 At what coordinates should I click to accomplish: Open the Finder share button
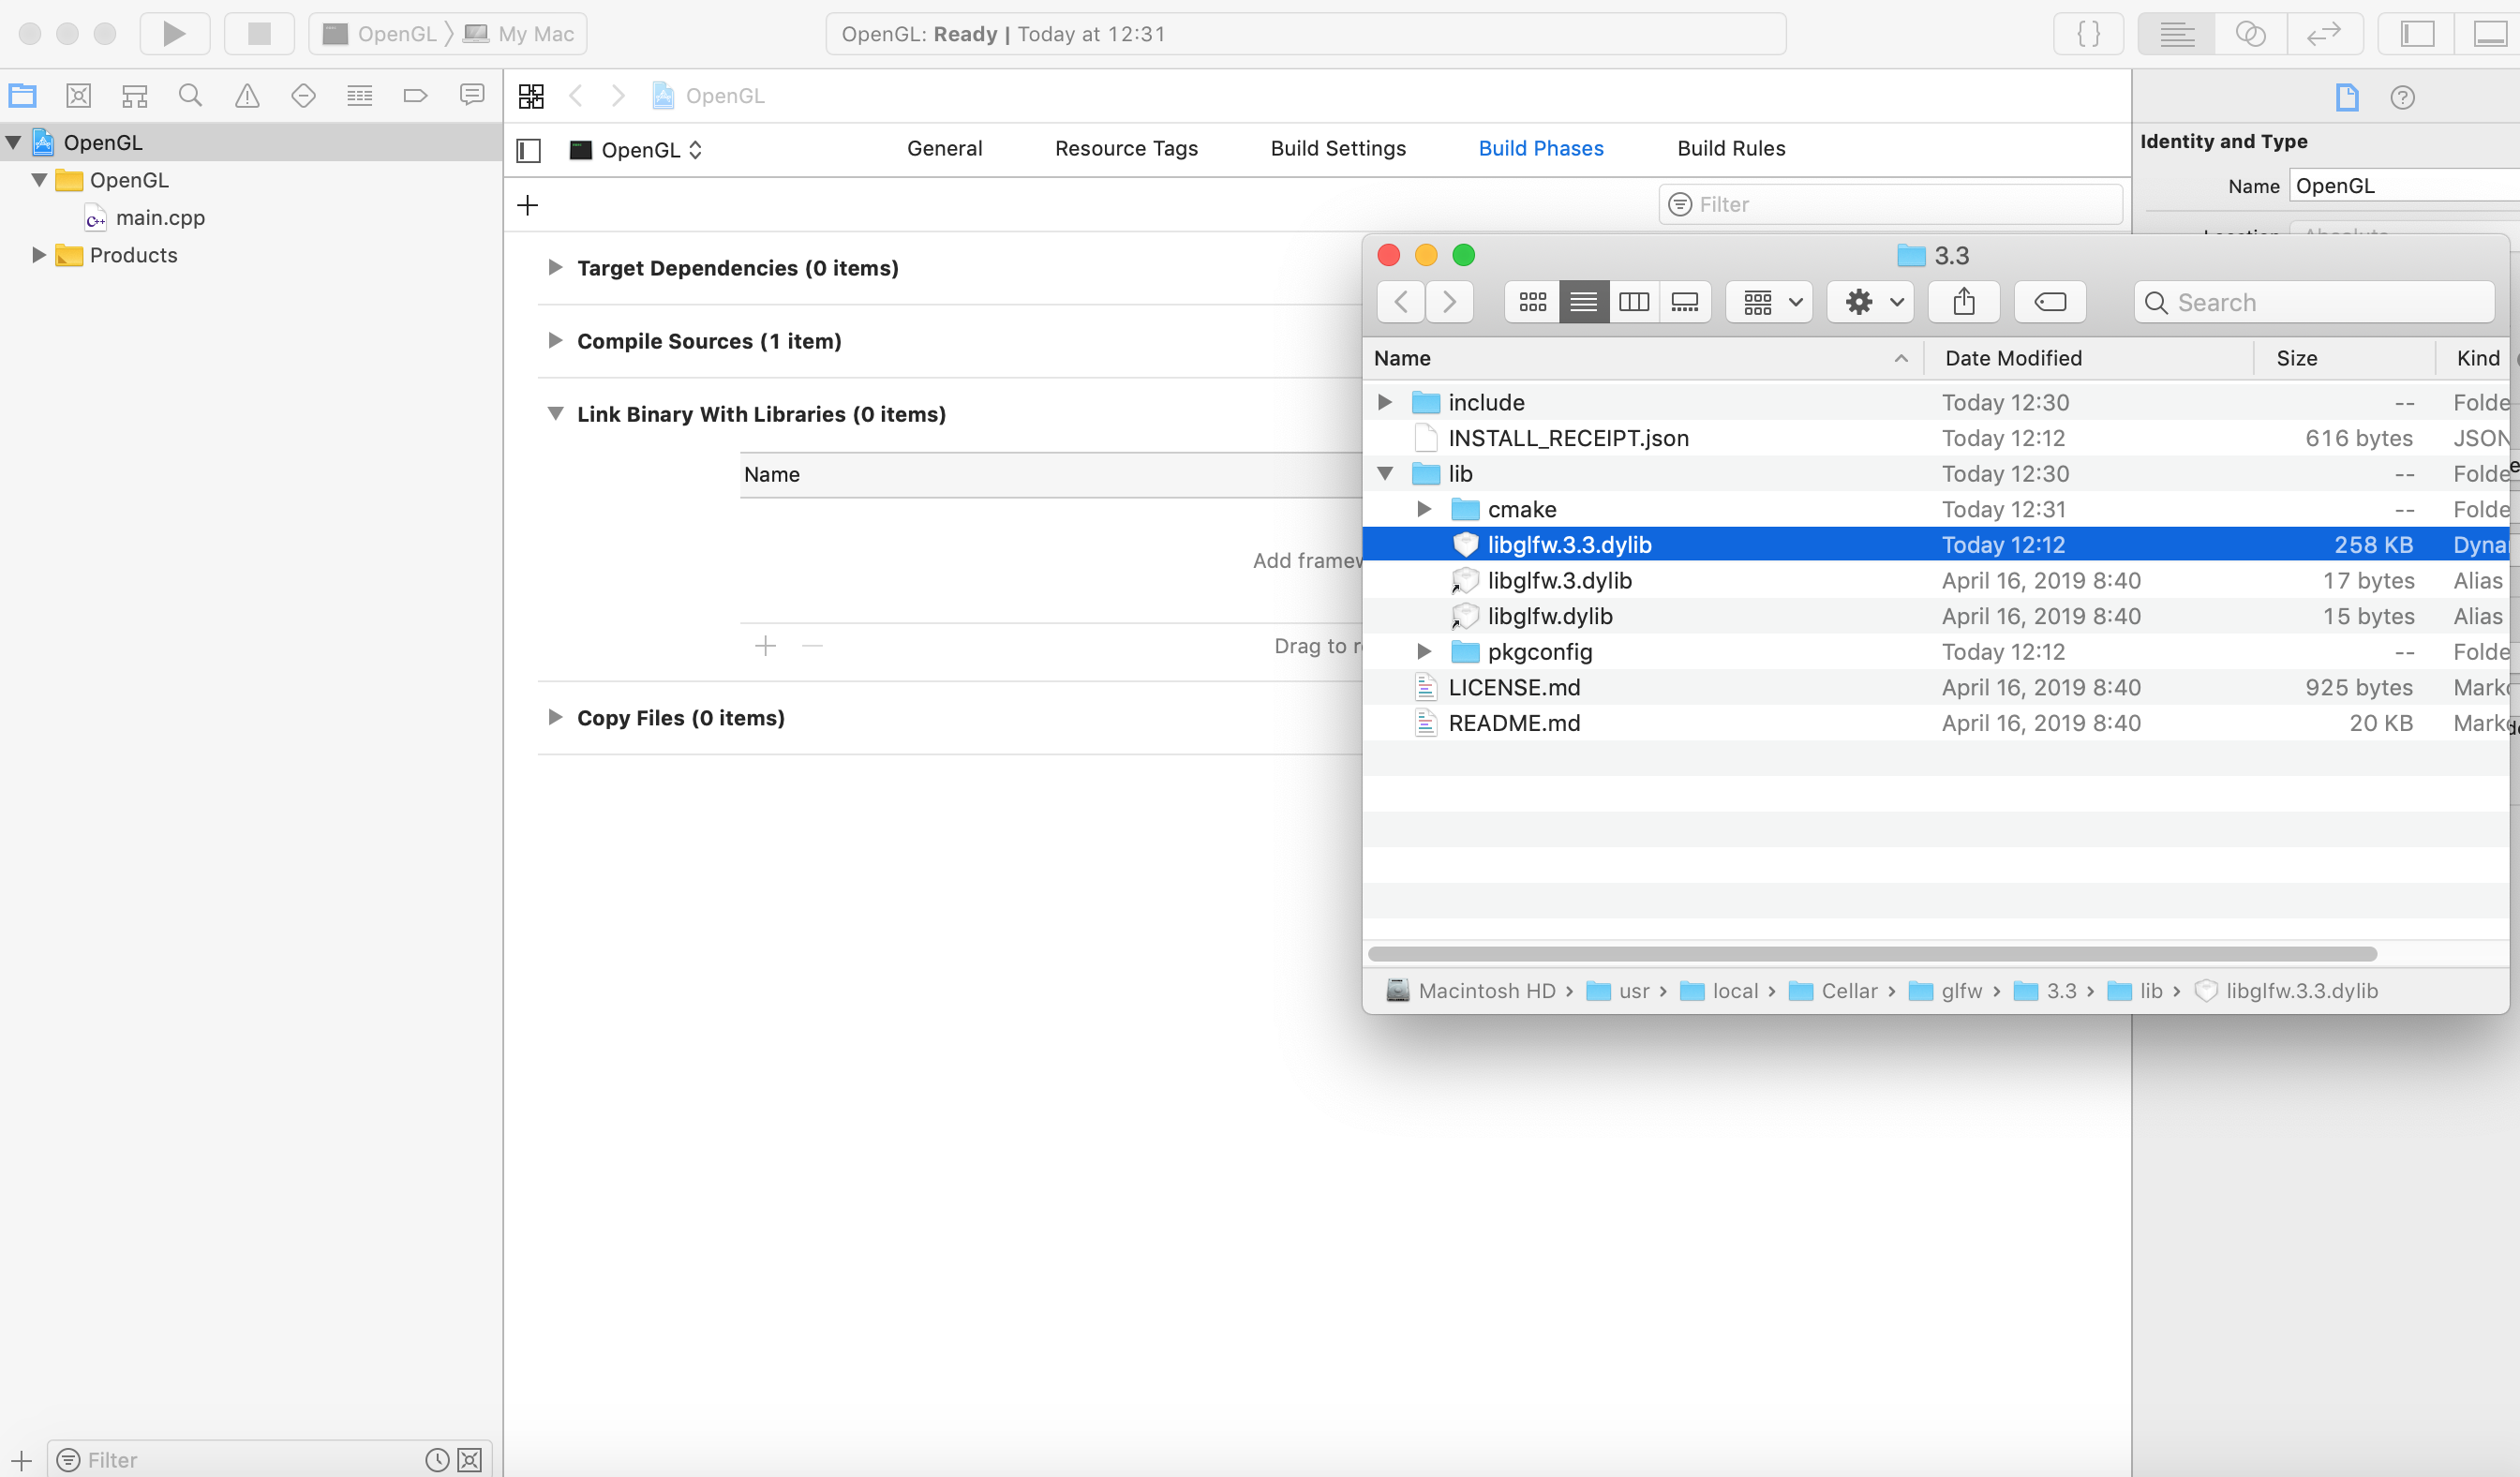pos(1963,301)
